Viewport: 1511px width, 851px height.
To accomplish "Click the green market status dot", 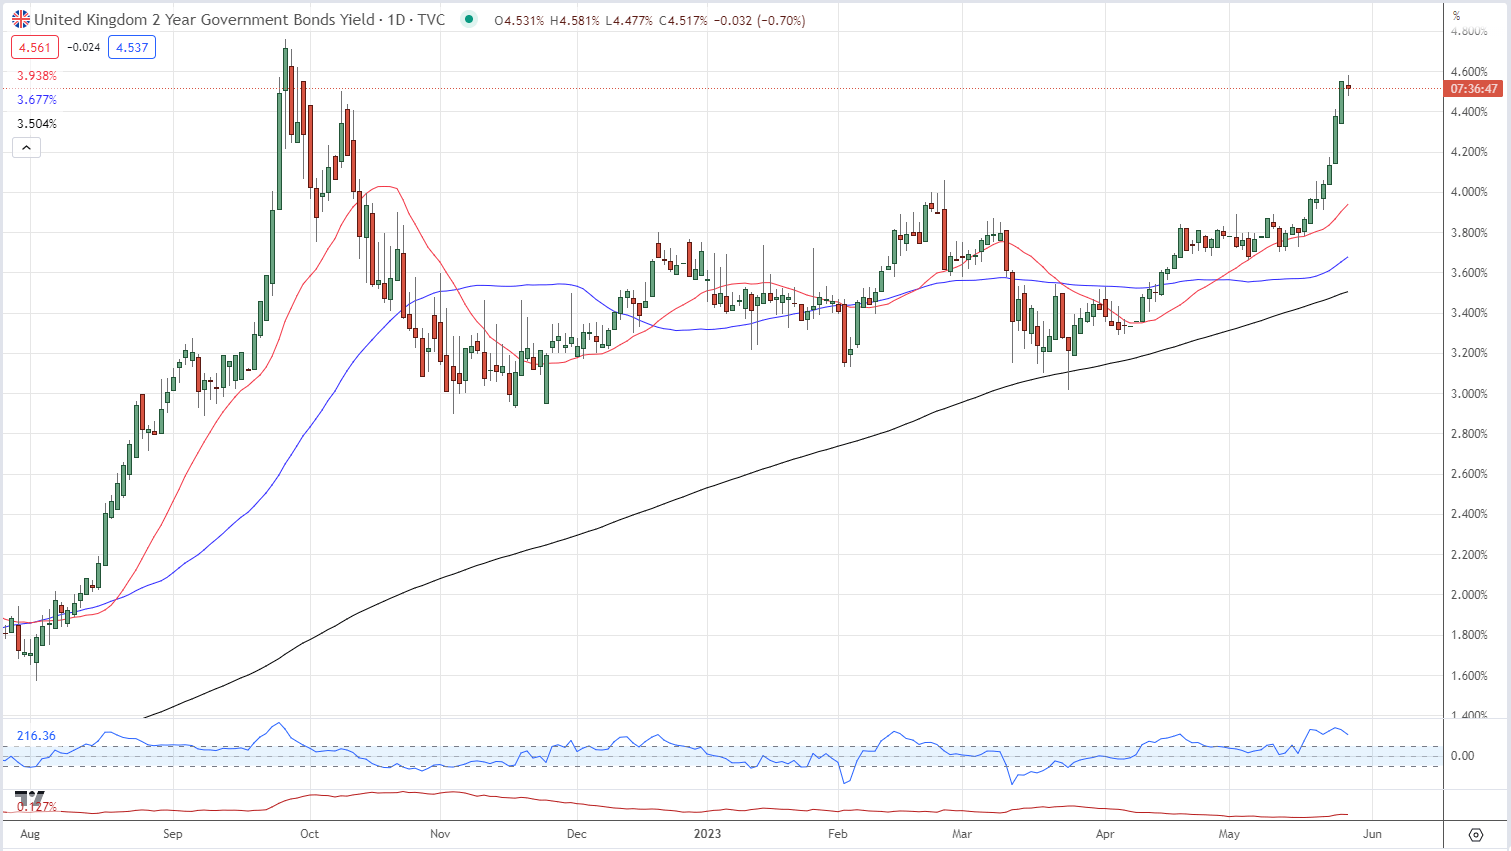I will (469, 19).
